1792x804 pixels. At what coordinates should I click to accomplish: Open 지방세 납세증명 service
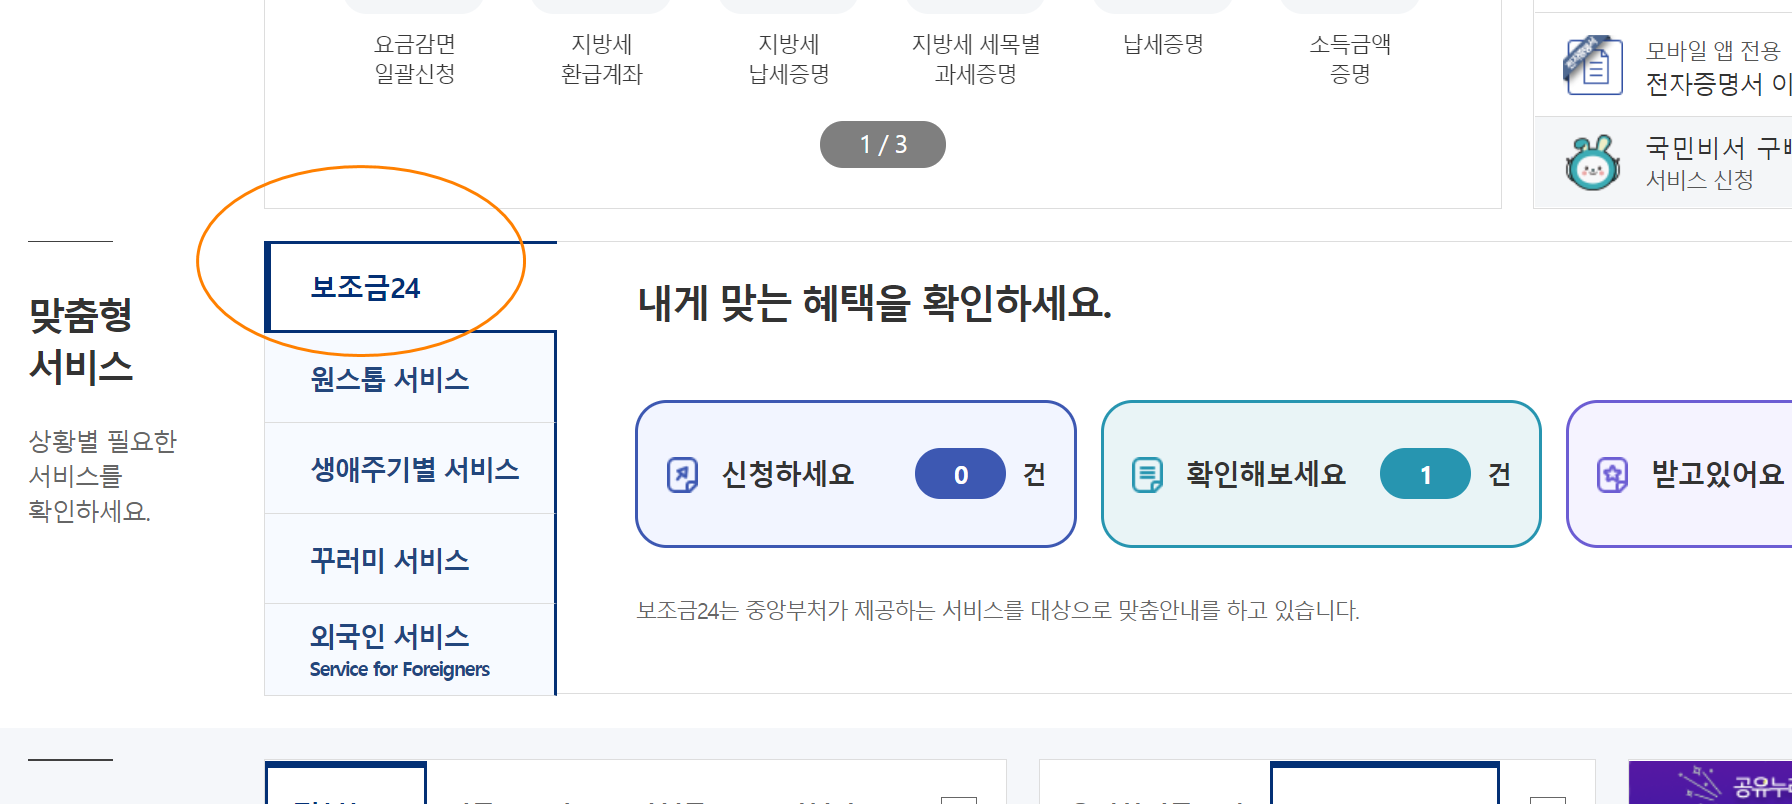[x=789, y=58]
